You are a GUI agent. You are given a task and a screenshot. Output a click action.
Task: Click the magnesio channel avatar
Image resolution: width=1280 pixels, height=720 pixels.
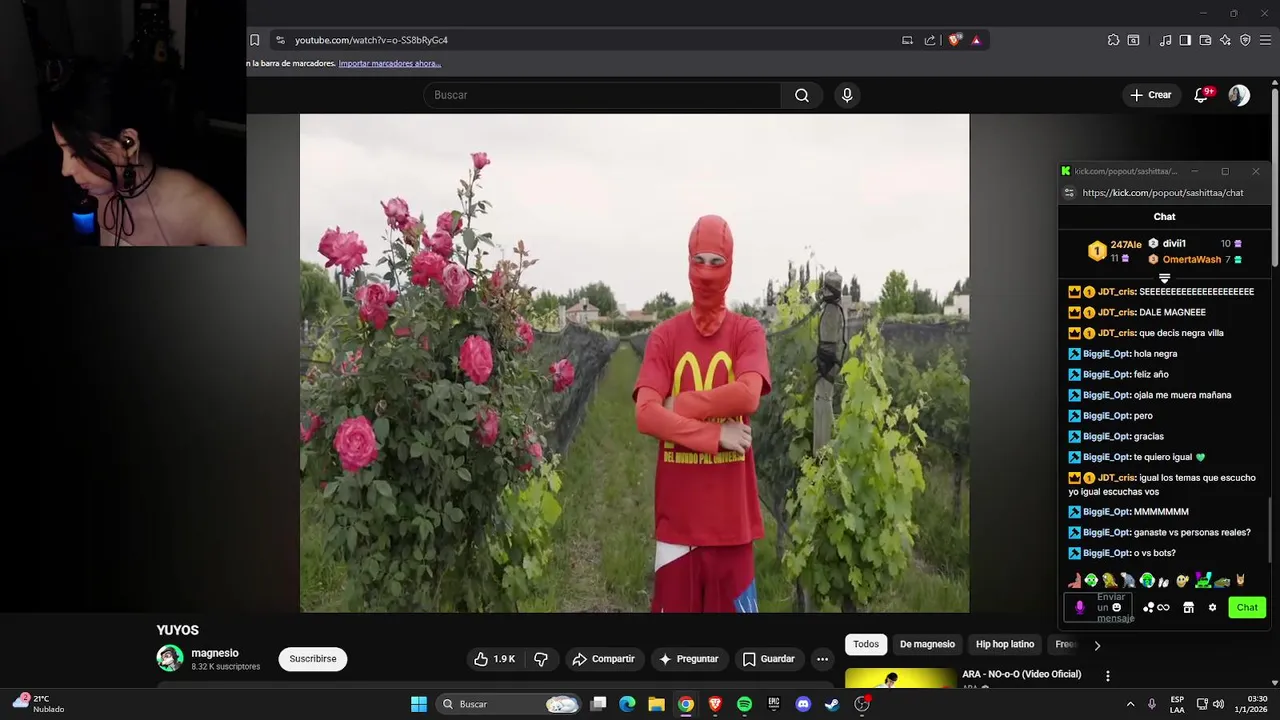tap(170, 658)
